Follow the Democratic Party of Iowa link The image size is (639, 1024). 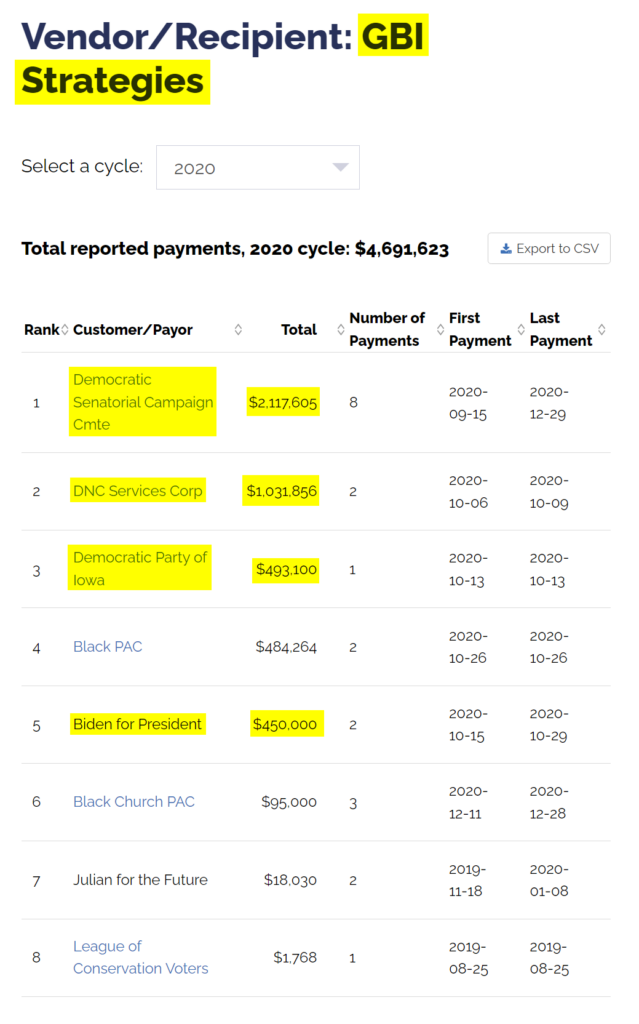coord(139,568)
